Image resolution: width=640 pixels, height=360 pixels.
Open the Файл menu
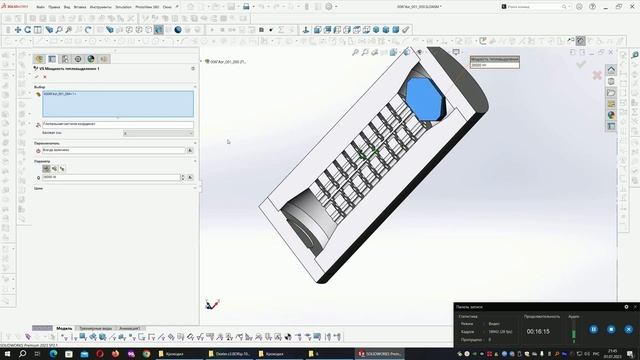40,7
